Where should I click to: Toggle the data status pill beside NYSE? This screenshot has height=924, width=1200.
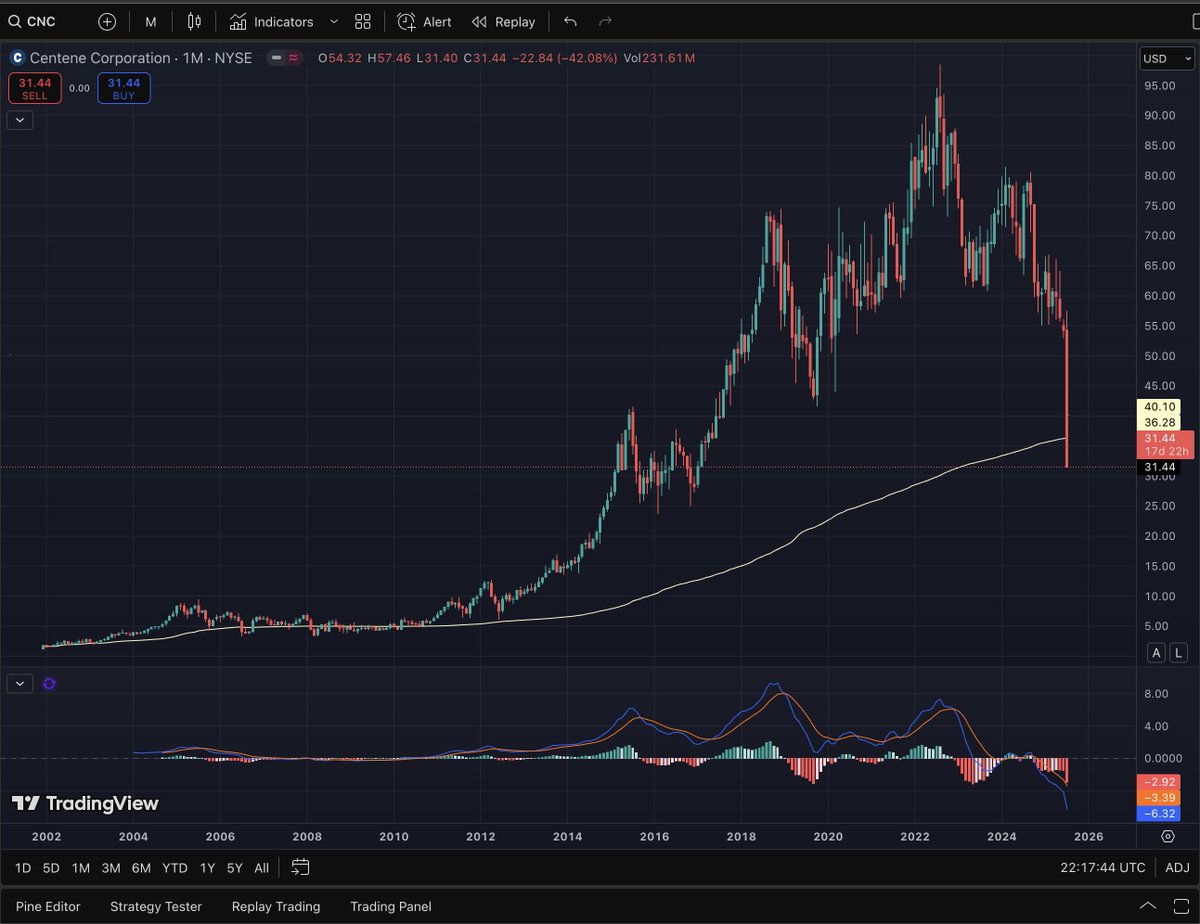(285, 58)
